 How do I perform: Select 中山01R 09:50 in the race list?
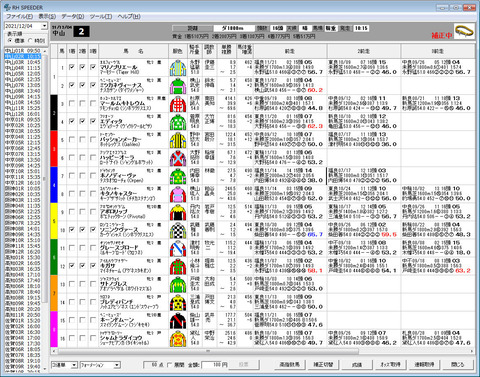point(23,51)
